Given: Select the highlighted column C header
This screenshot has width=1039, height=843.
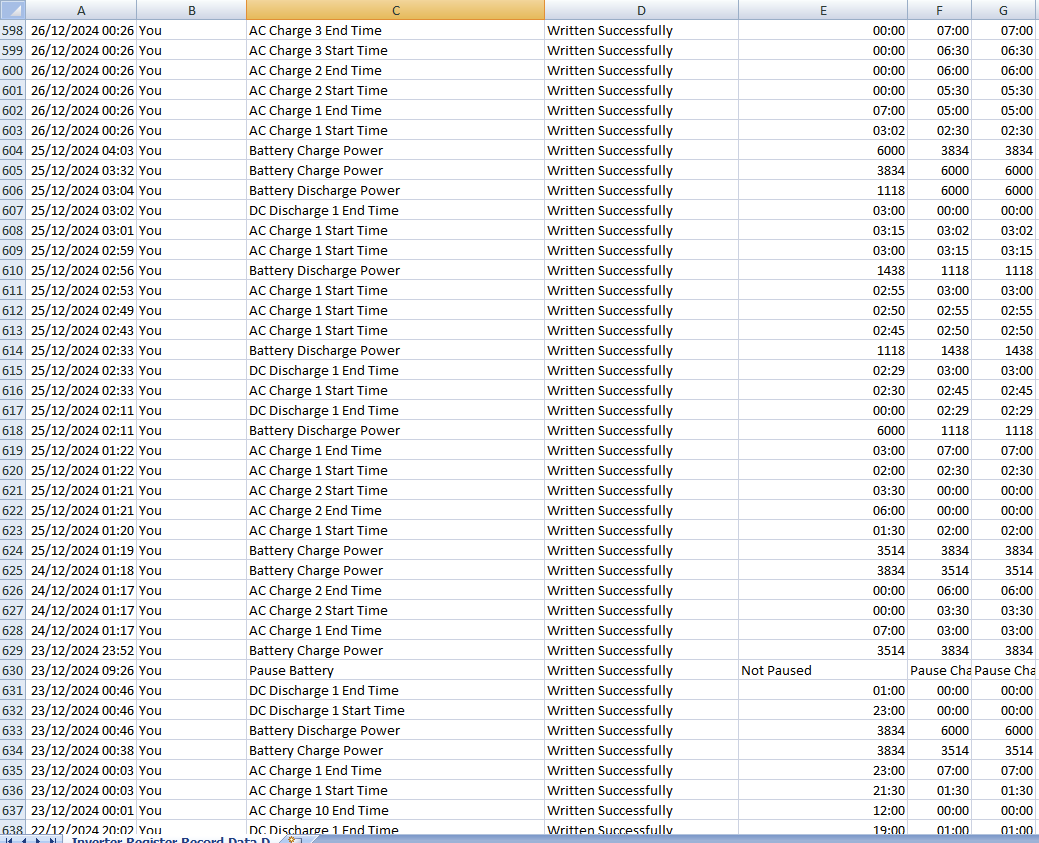Looking at the screenshot, I should click(396, 10).
